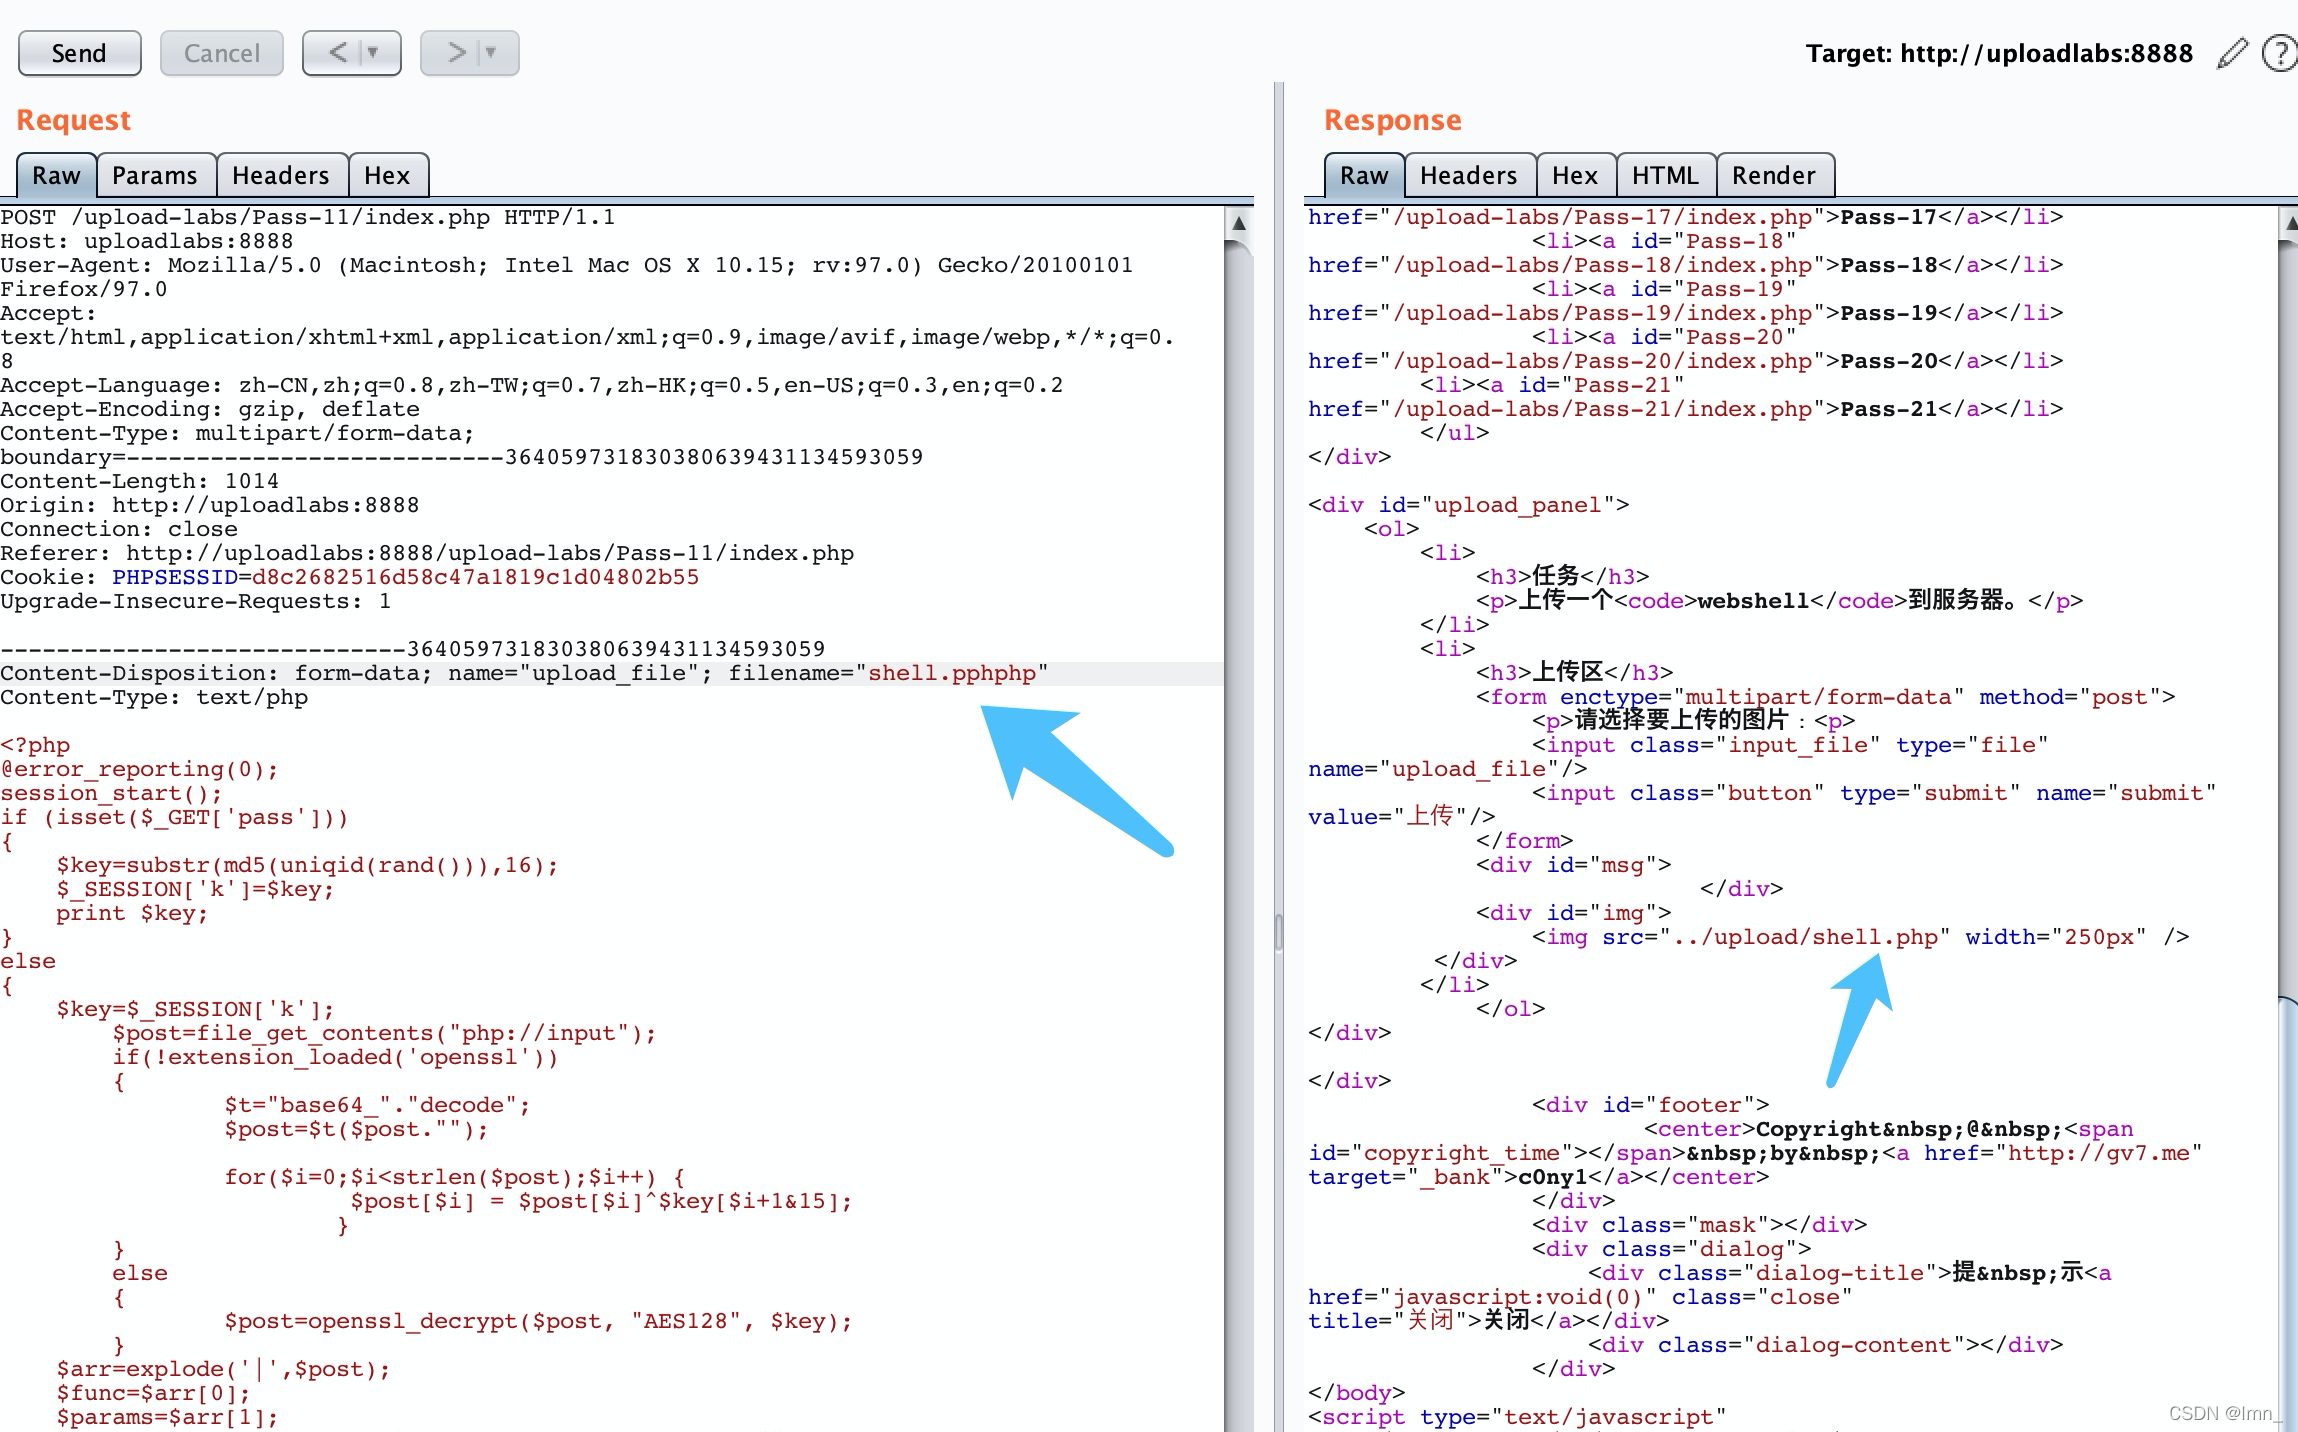
Task: Click the Request panel heading
Action: (x=74, y=120)
